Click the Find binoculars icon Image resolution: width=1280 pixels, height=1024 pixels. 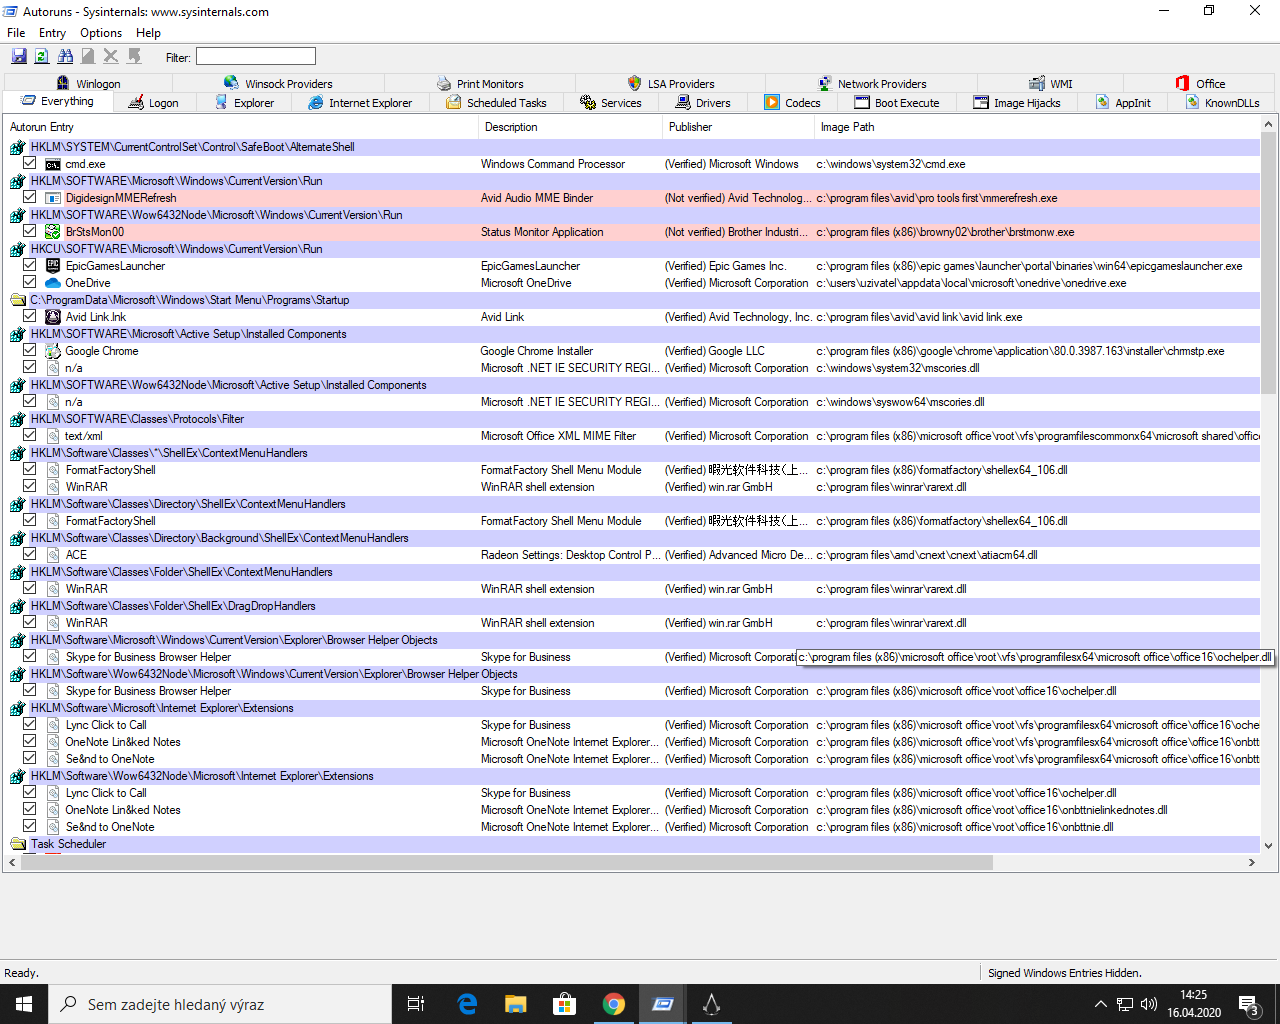click(x=65, y=57)
